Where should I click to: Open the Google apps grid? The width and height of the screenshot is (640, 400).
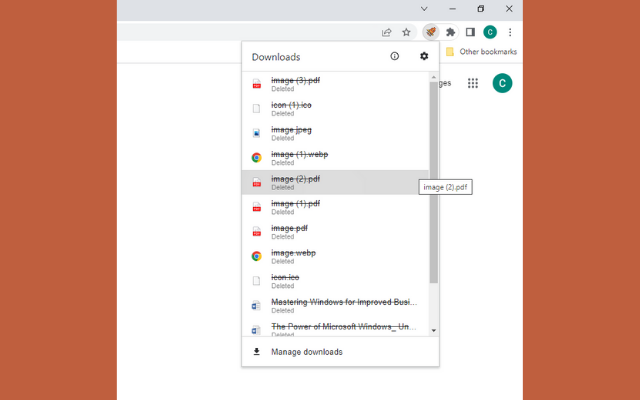pyautogui.click(x=473, y=83)
